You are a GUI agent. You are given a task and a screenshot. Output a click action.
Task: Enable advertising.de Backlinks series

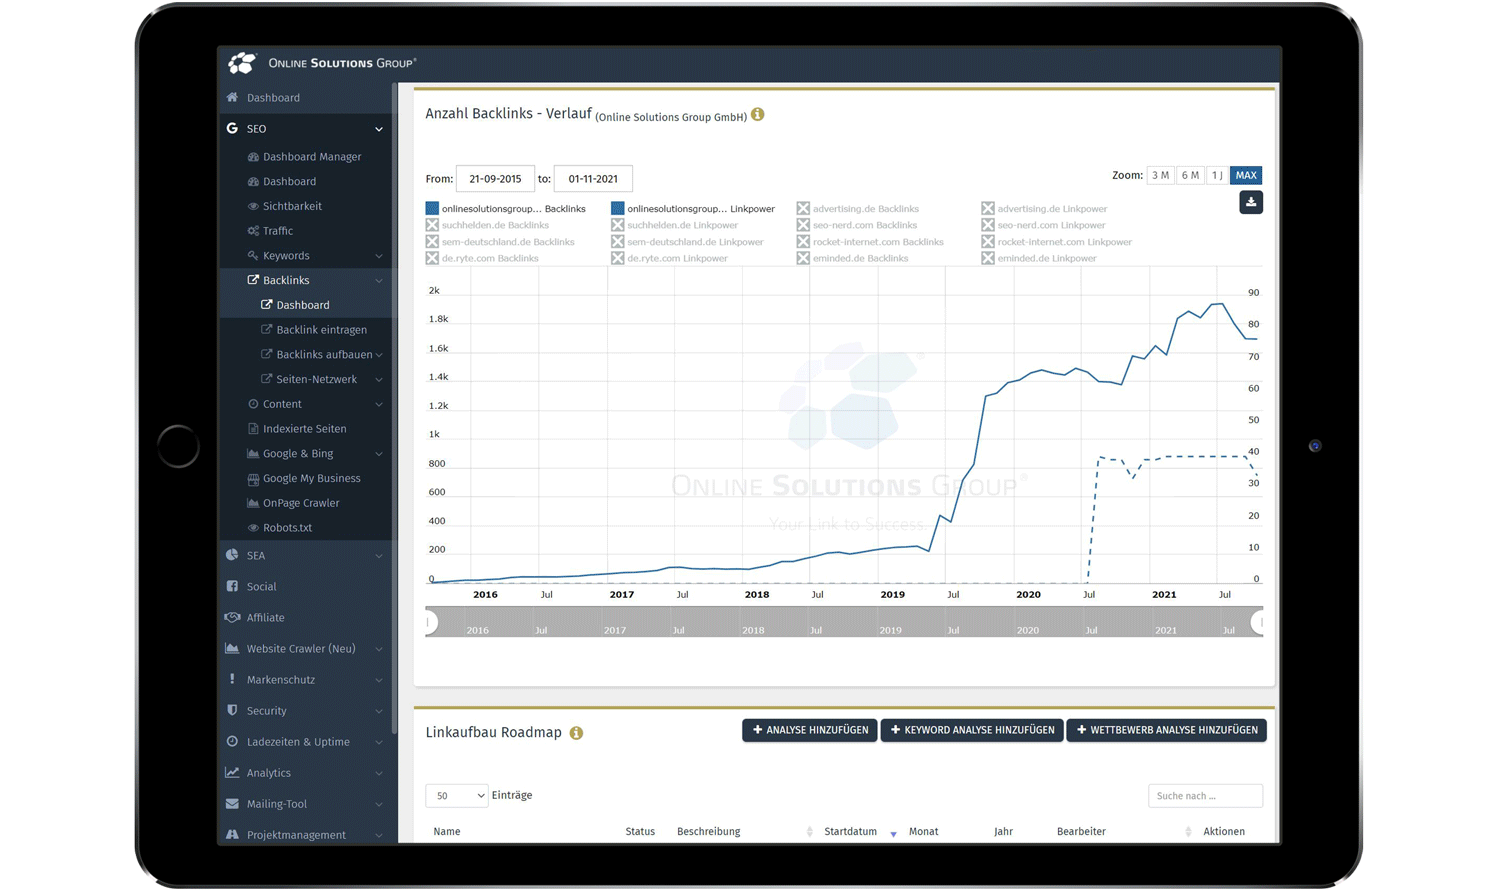coord(858,209)
